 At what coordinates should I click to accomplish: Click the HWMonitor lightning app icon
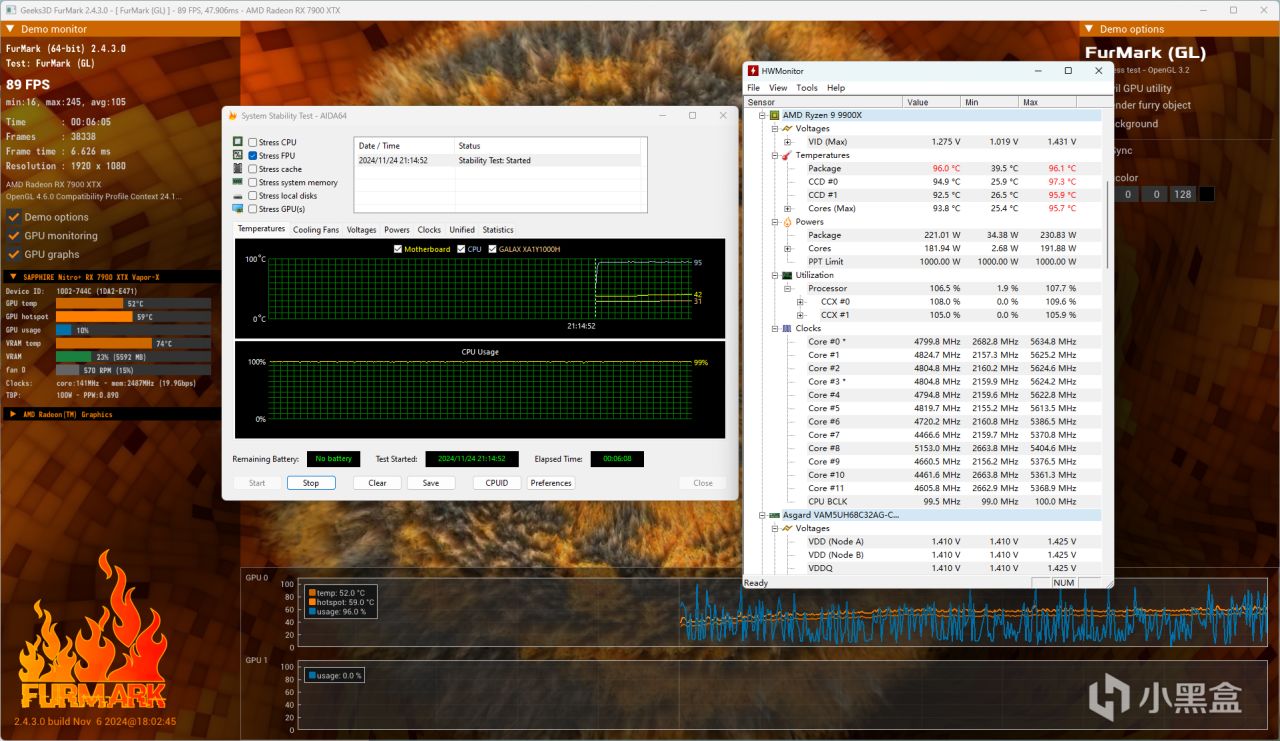click(x=753, y=71)
